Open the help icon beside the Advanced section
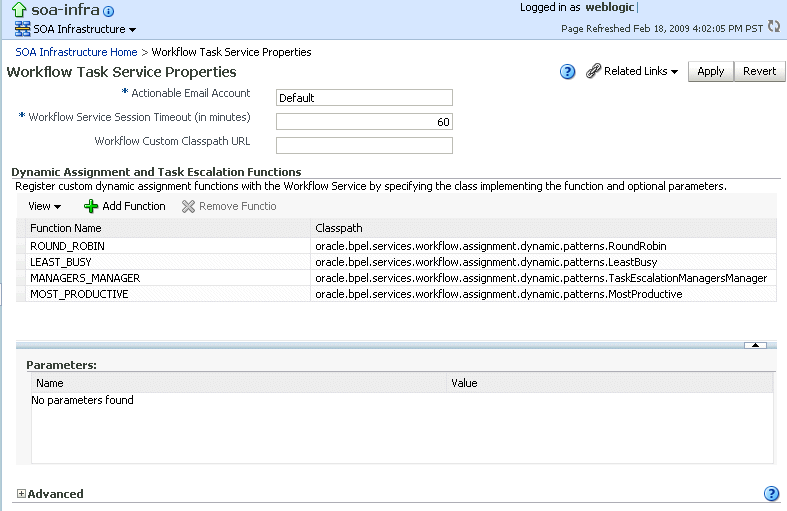787x511 pixels. point(771,493)
